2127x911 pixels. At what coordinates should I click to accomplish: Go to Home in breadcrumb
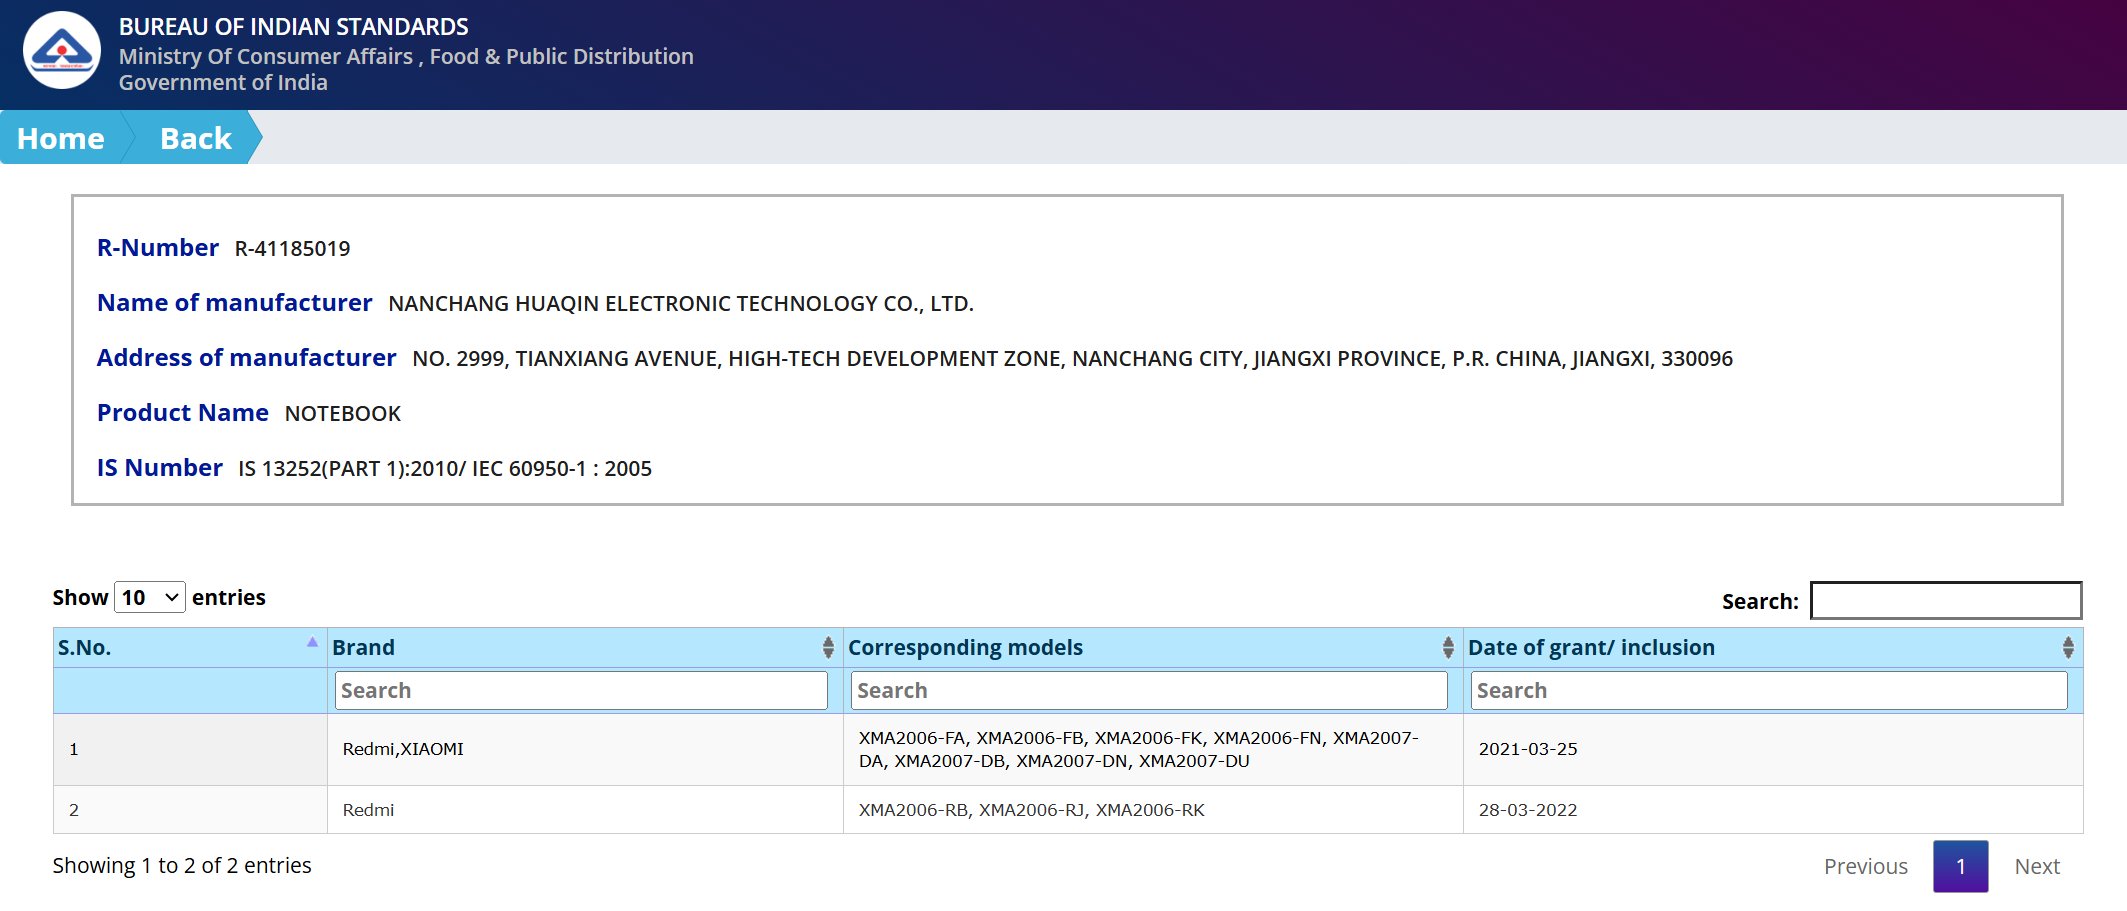pos(61,138)
